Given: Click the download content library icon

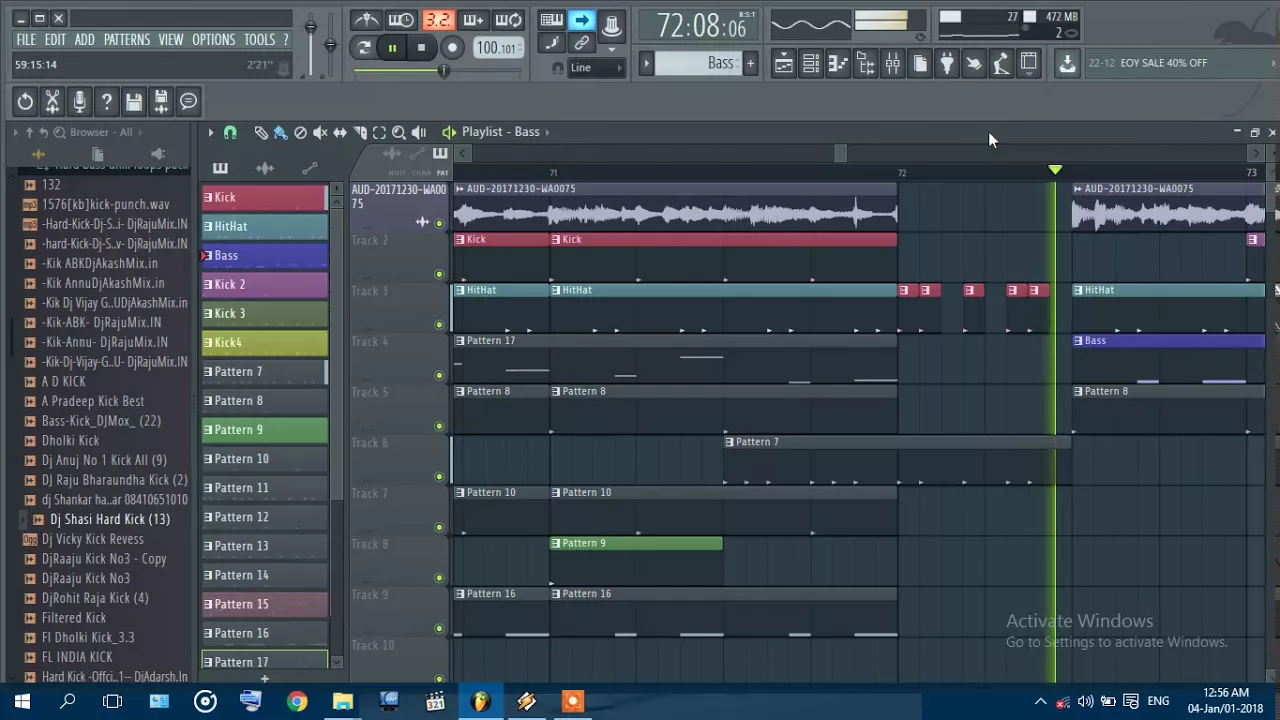Looking at the screenshot, I should (1067, 64).
